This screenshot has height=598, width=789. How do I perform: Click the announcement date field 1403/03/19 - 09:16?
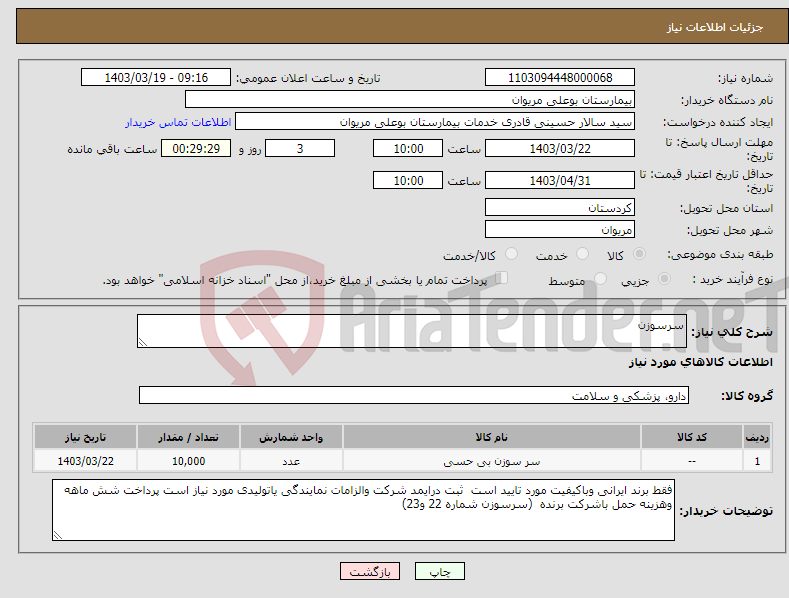tap(155, 78)
